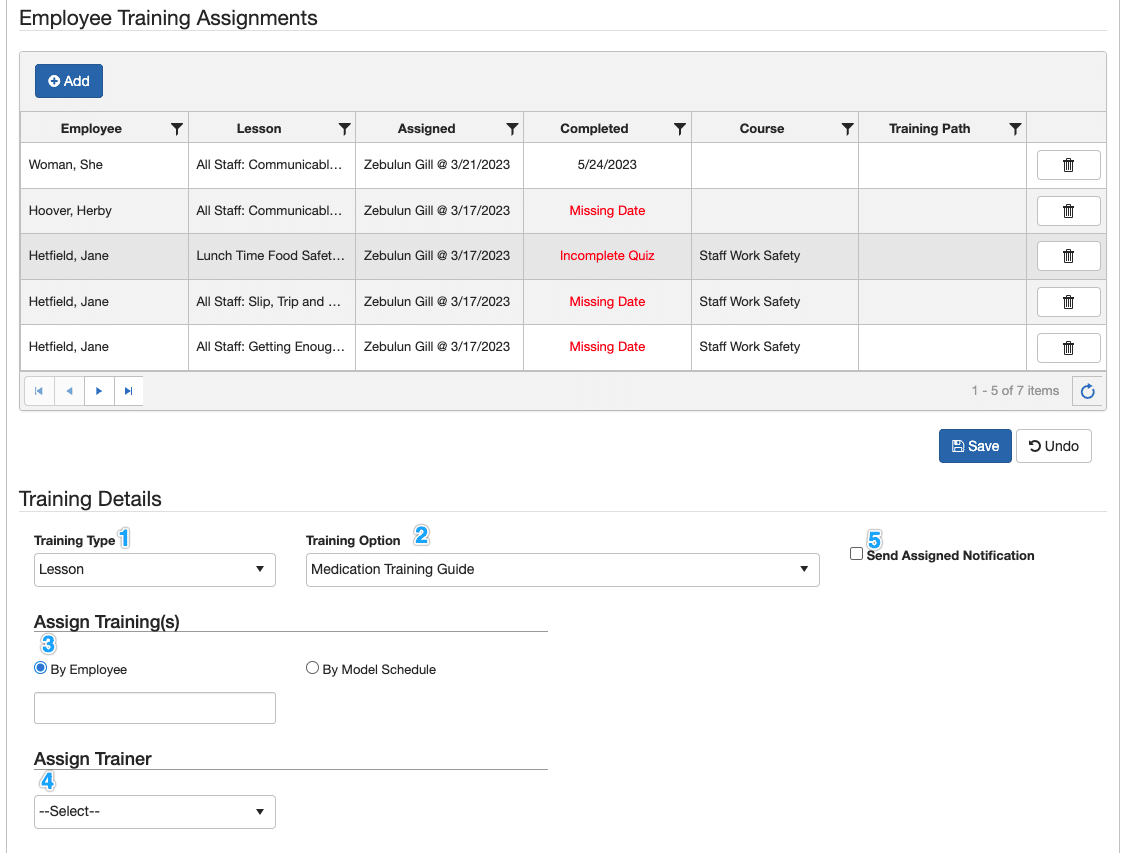Open the Lesson column filter
1127x853 pixels.
344,129
